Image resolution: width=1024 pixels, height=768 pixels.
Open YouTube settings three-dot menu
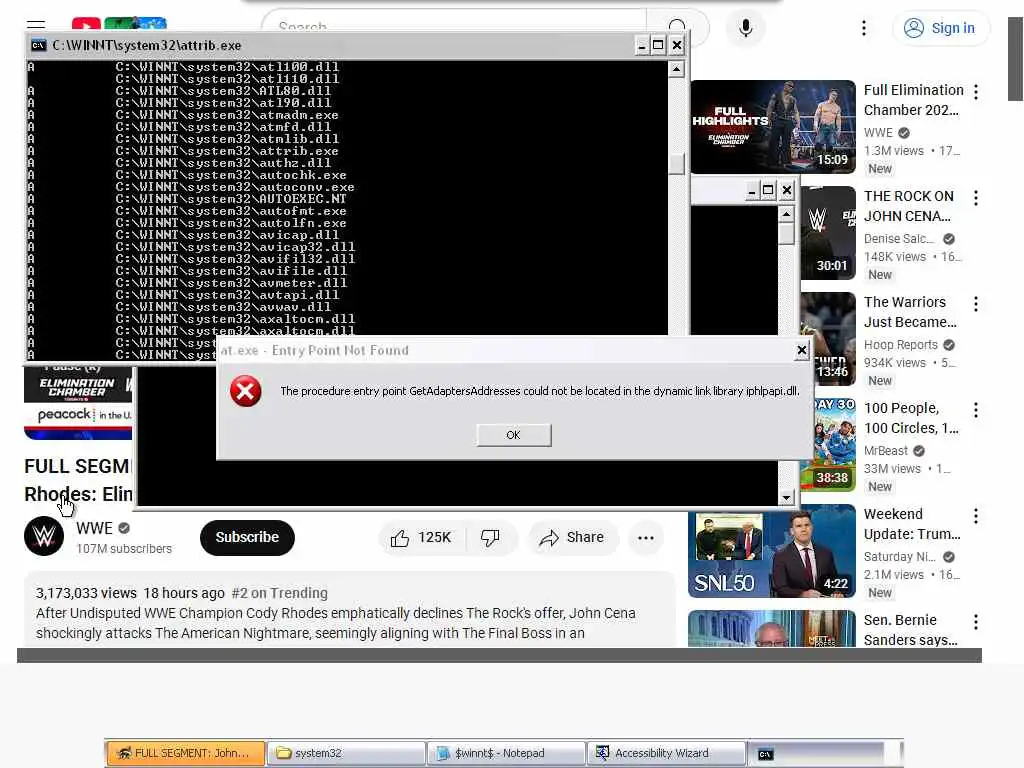click(863, 28)
